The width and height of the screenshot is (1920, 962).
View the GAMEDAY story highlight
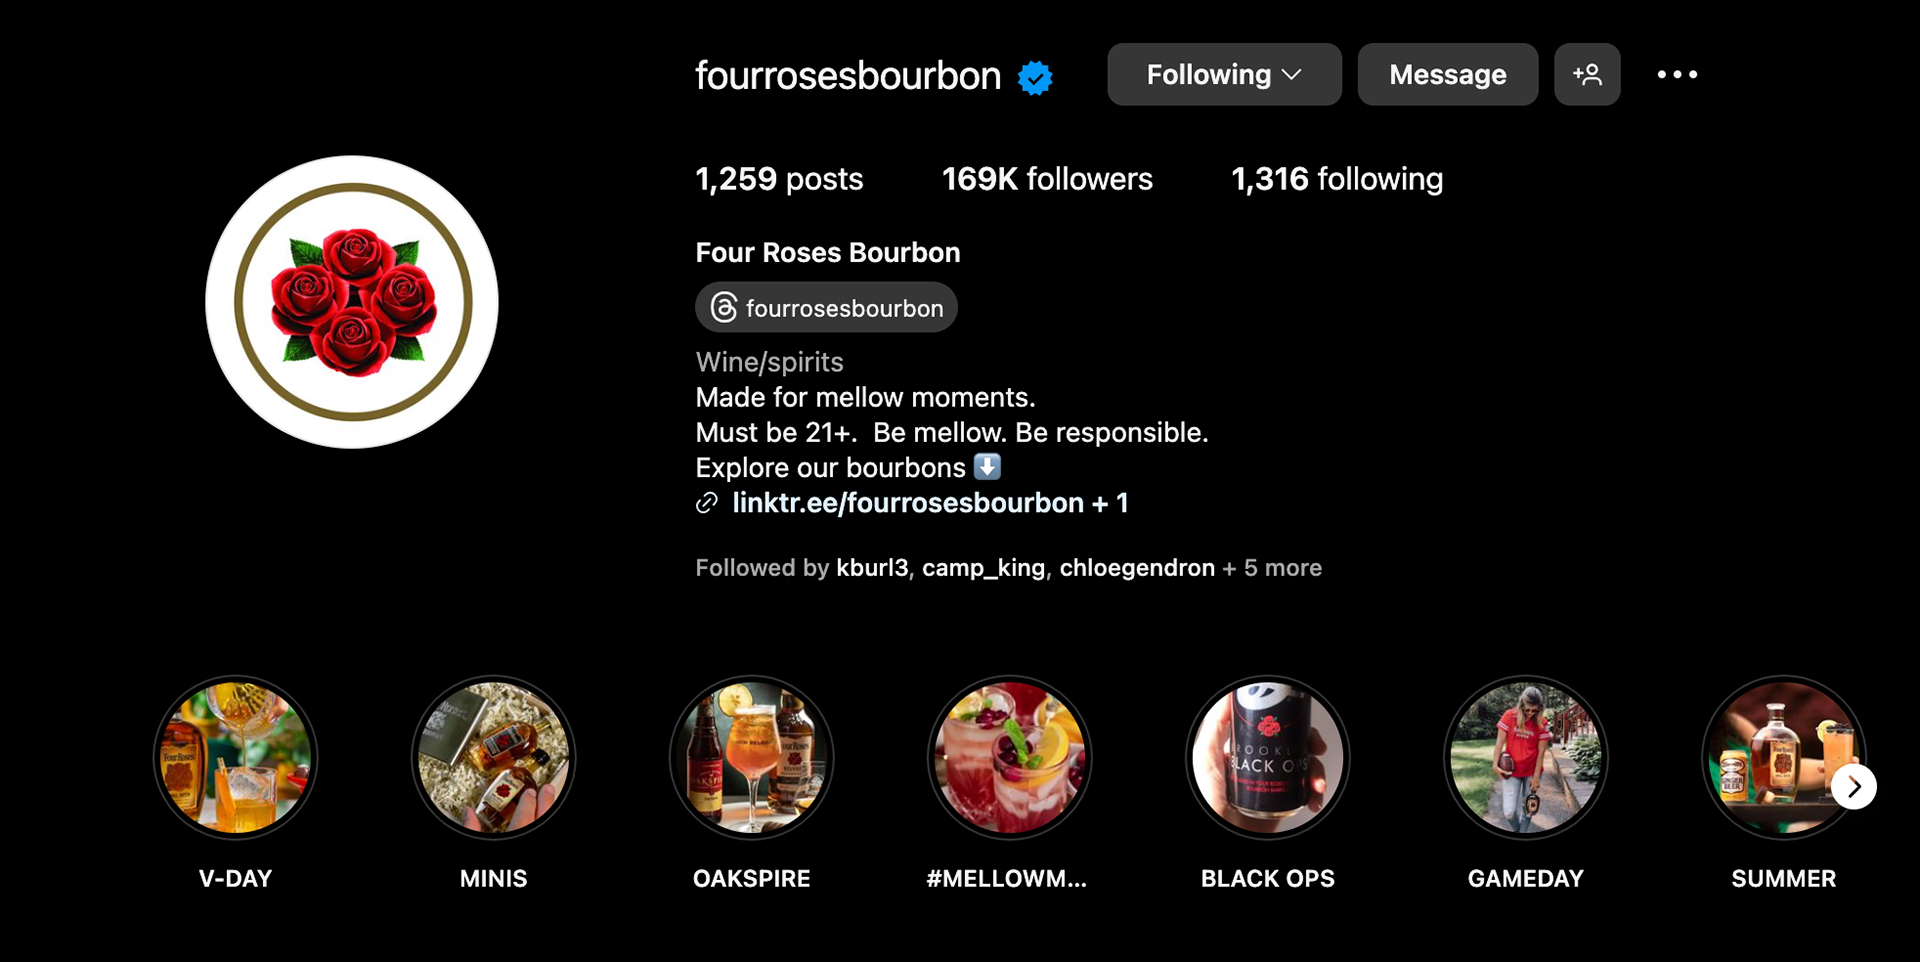pyautogui.click(x=1525, y=757)
